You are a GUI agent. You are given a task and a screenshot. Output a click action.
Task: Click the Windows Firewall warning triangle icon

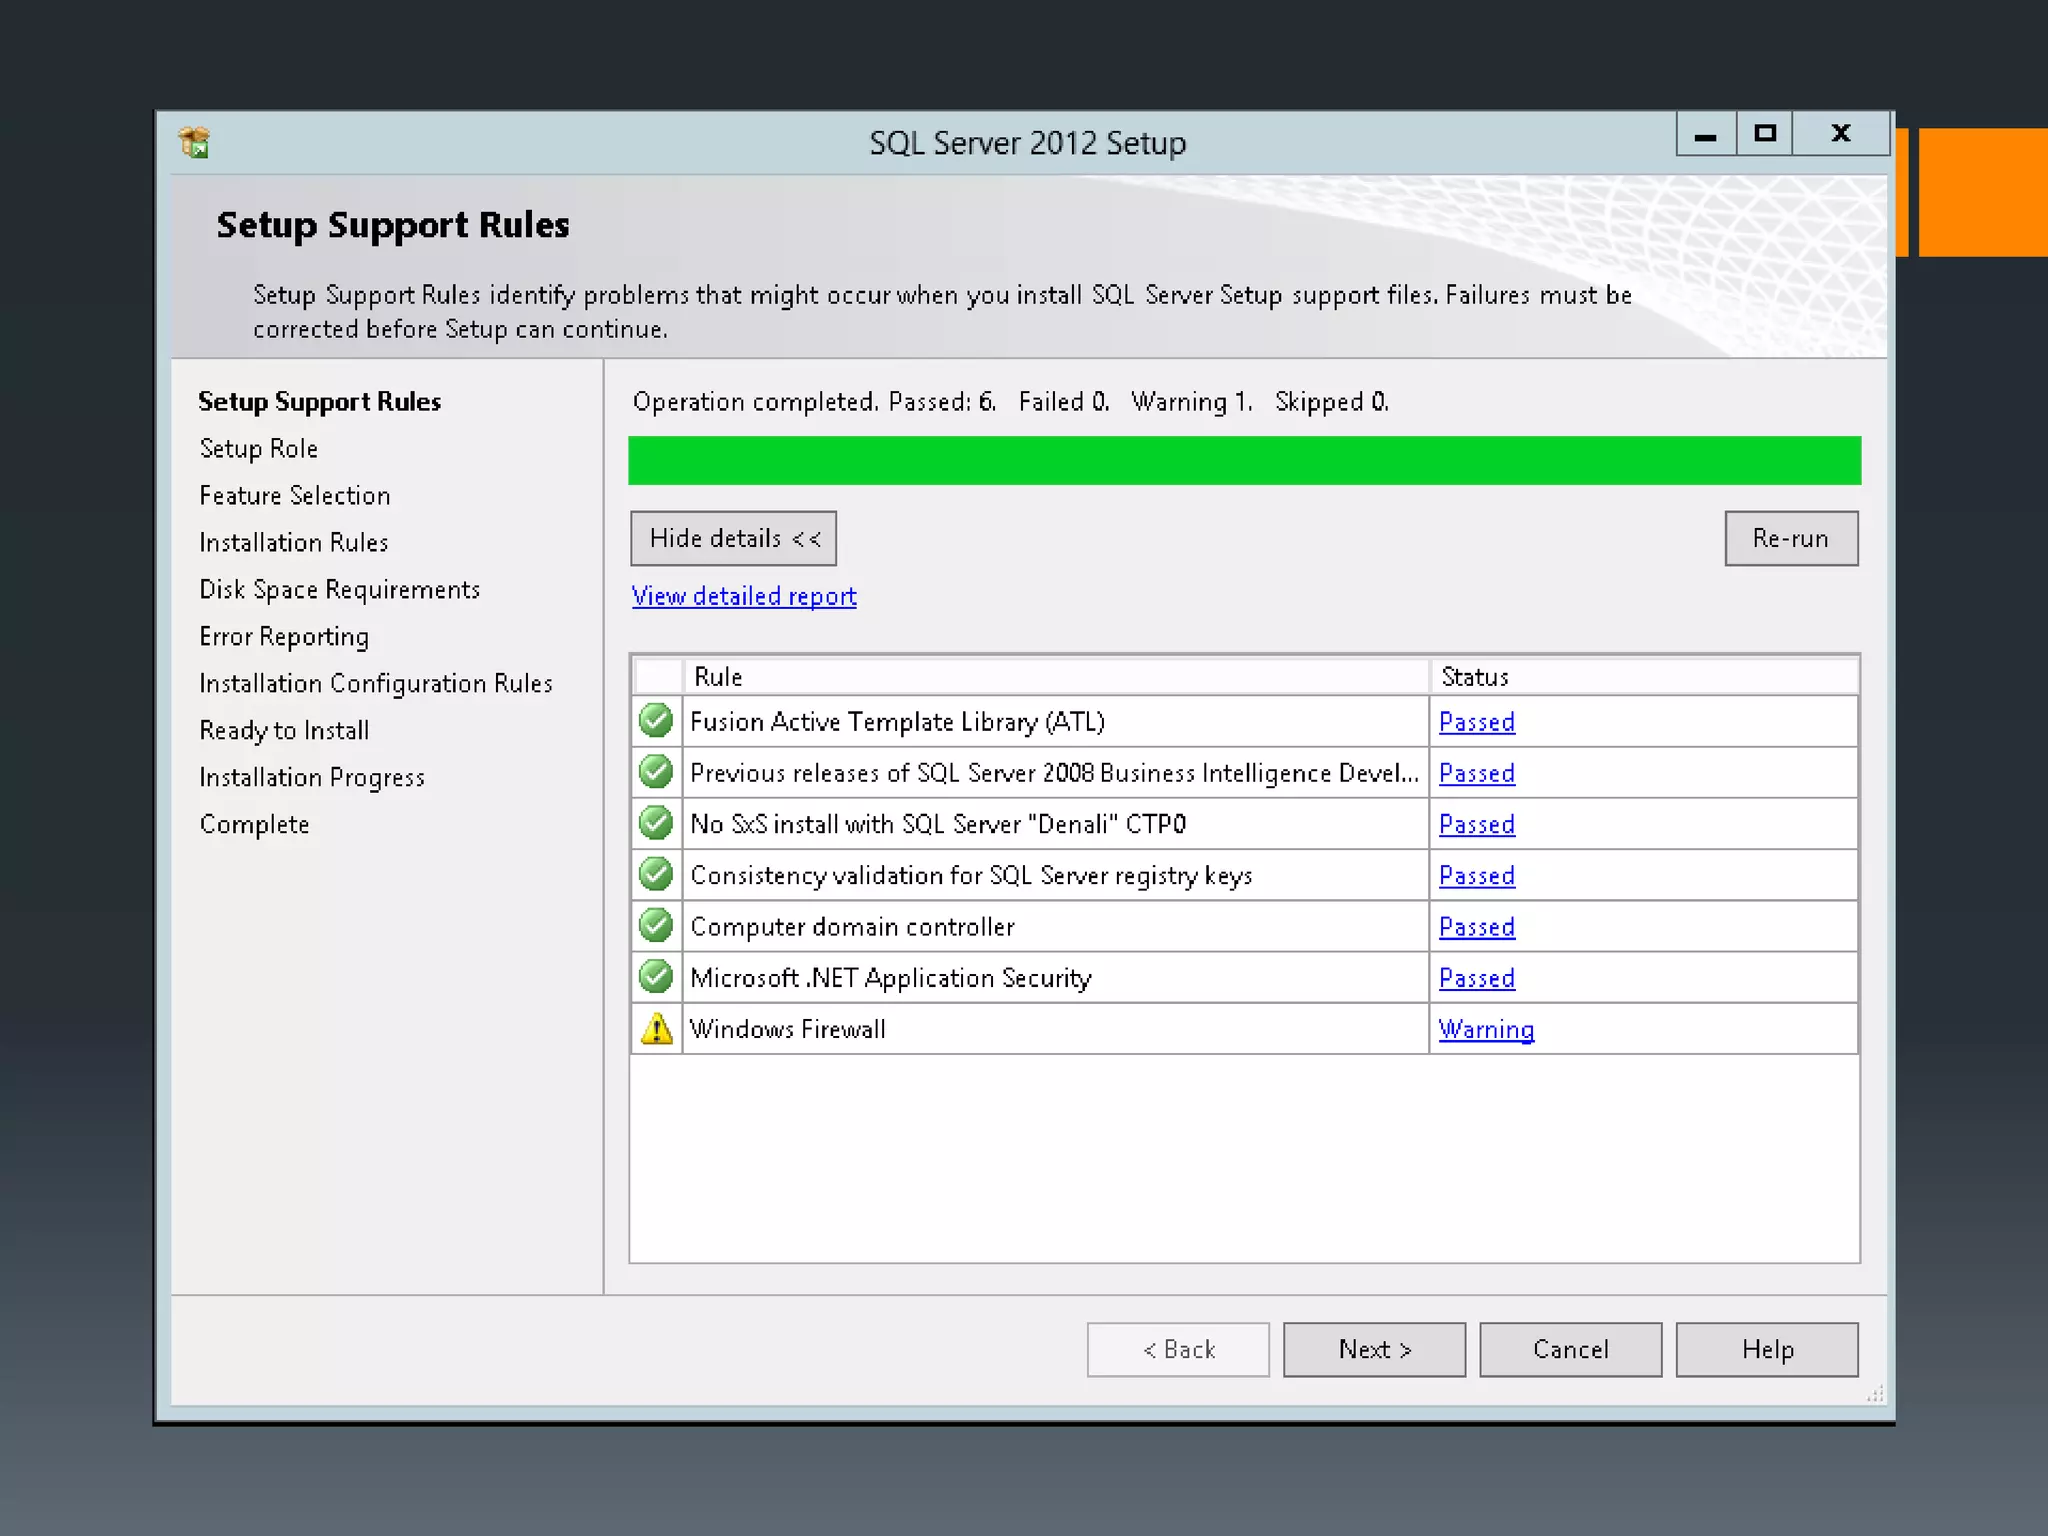point(656,1029)
